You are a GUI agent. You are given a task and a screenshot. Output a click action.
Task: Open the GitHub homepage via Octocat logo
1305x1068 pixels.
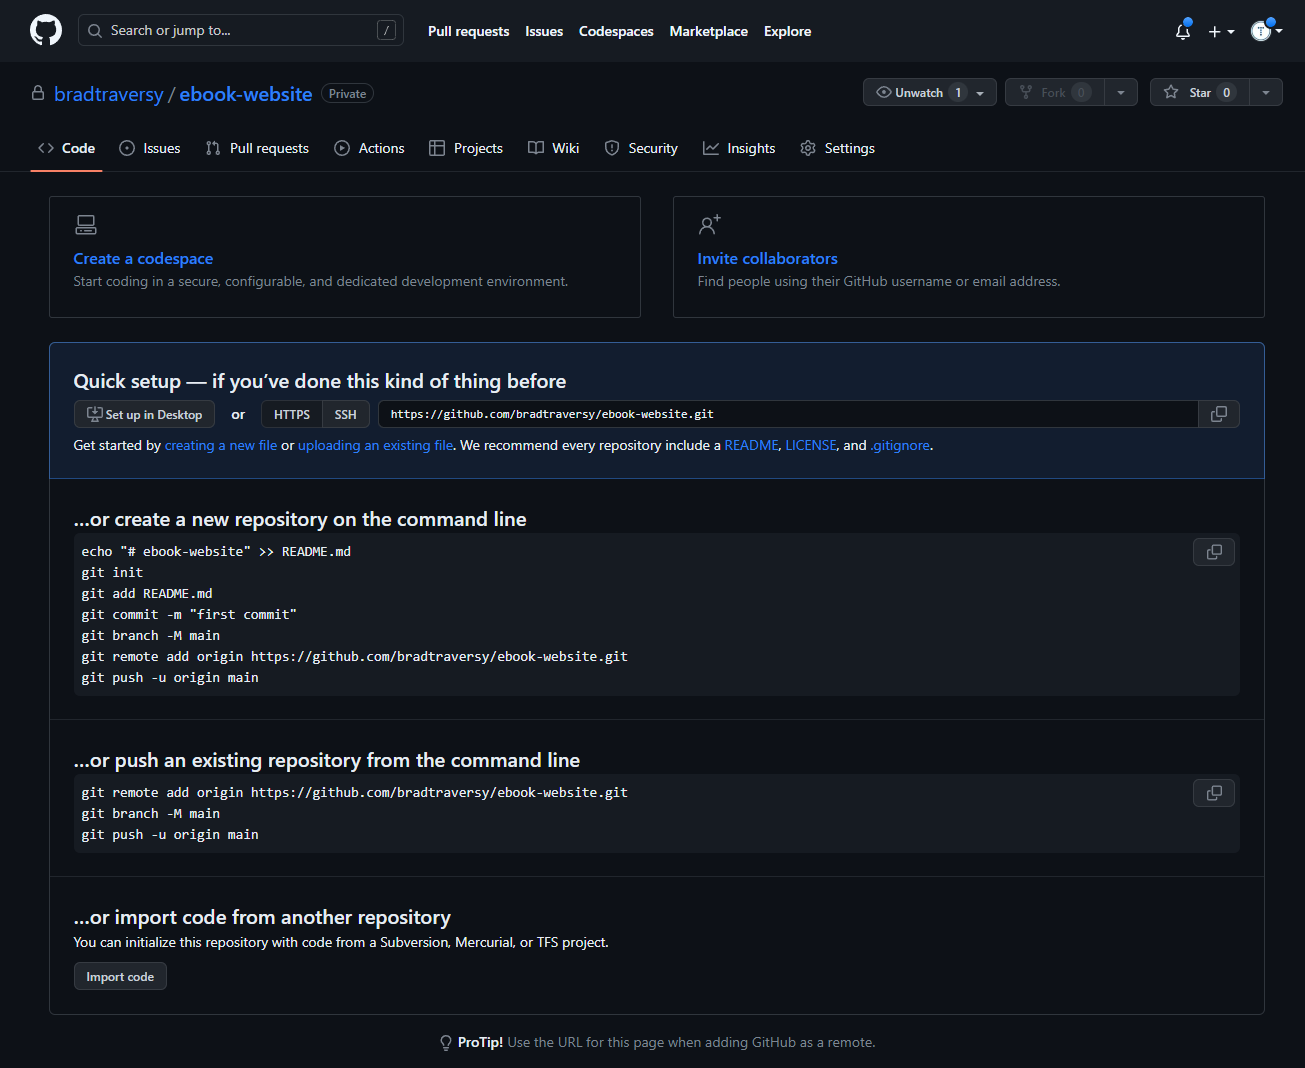(46, 30)
